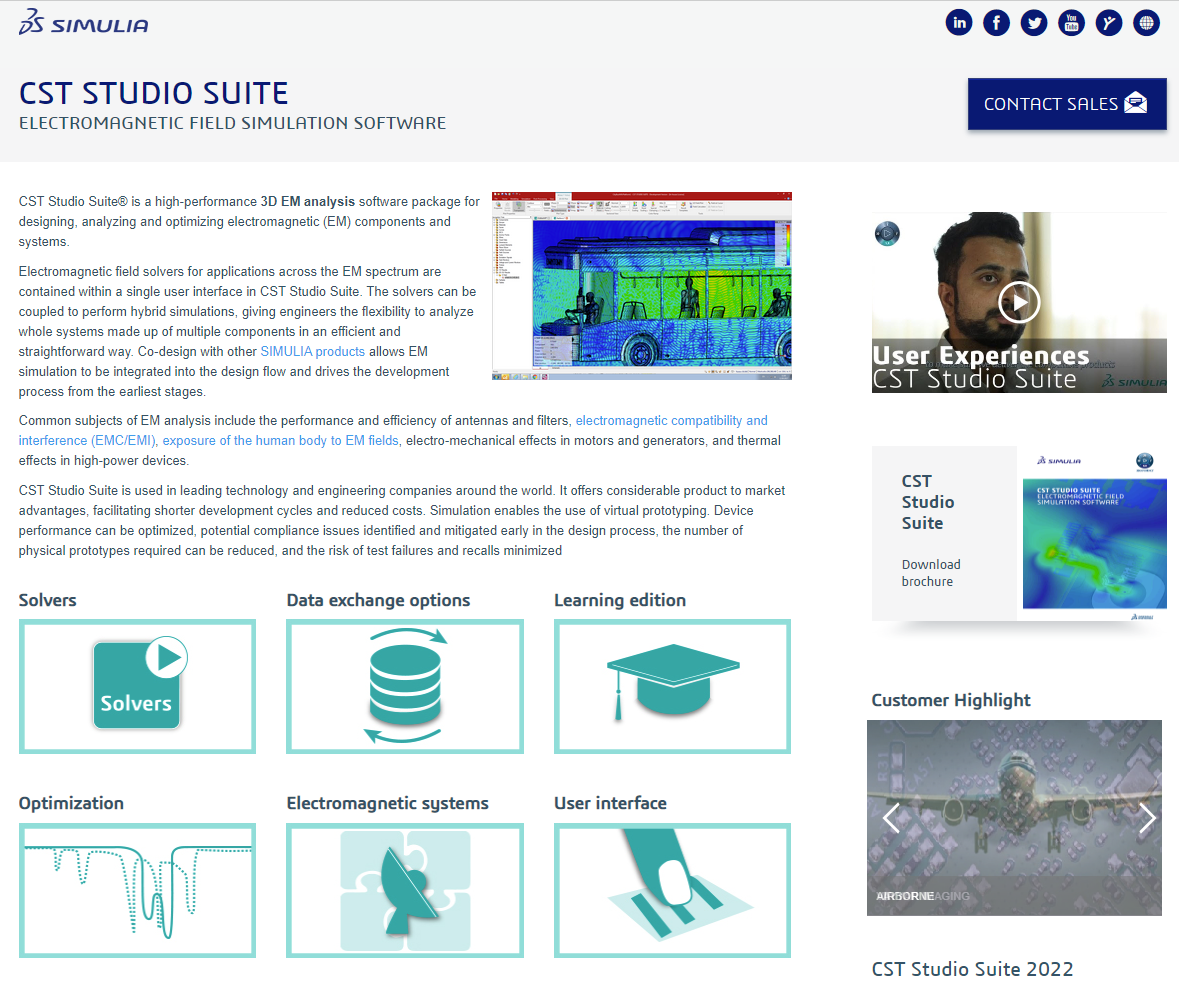The image size is (1179, 985).
Task: Show previous Customer Highlight slide
Action: (x=891, y=818)
